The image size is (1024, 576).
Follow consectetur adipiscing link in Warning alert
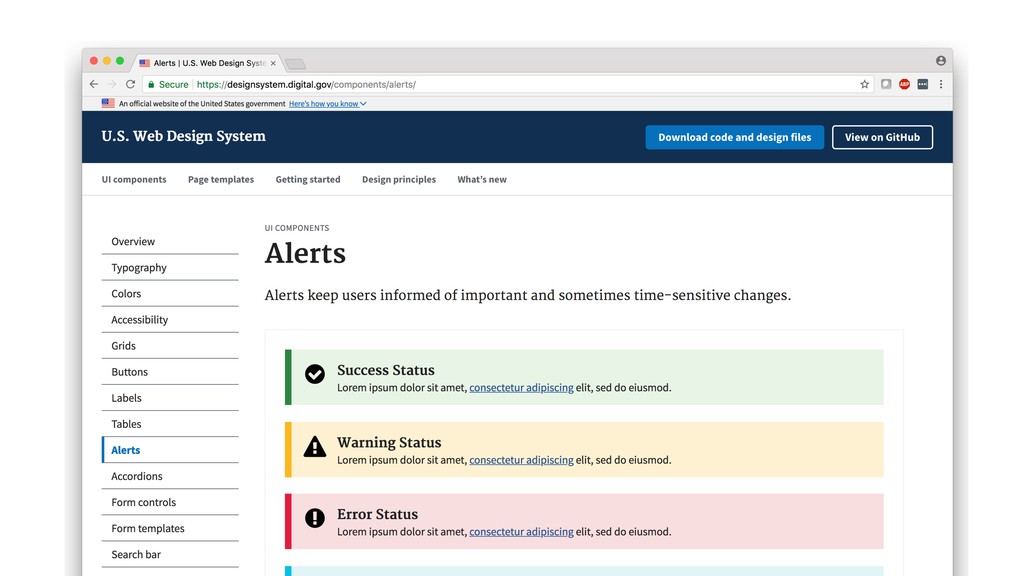[521, 460]
